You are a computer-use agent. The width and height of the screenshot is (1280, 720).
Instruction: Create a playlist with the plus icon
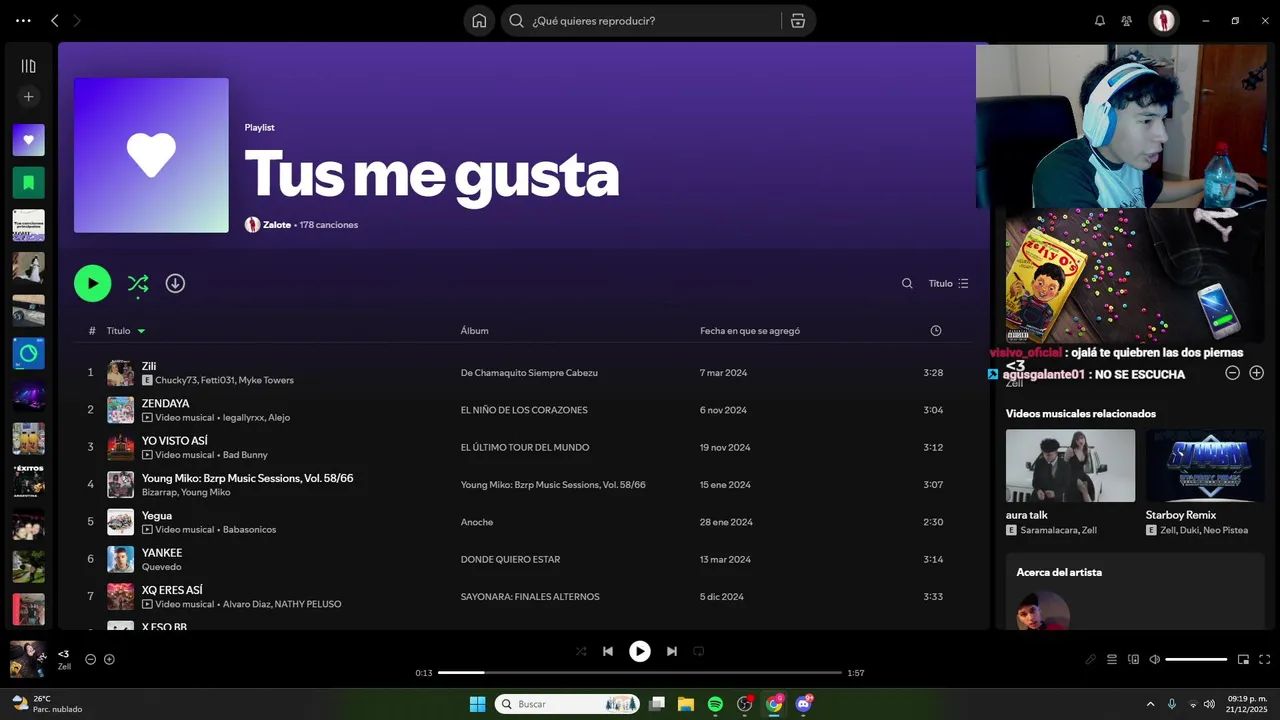(28, 97)
